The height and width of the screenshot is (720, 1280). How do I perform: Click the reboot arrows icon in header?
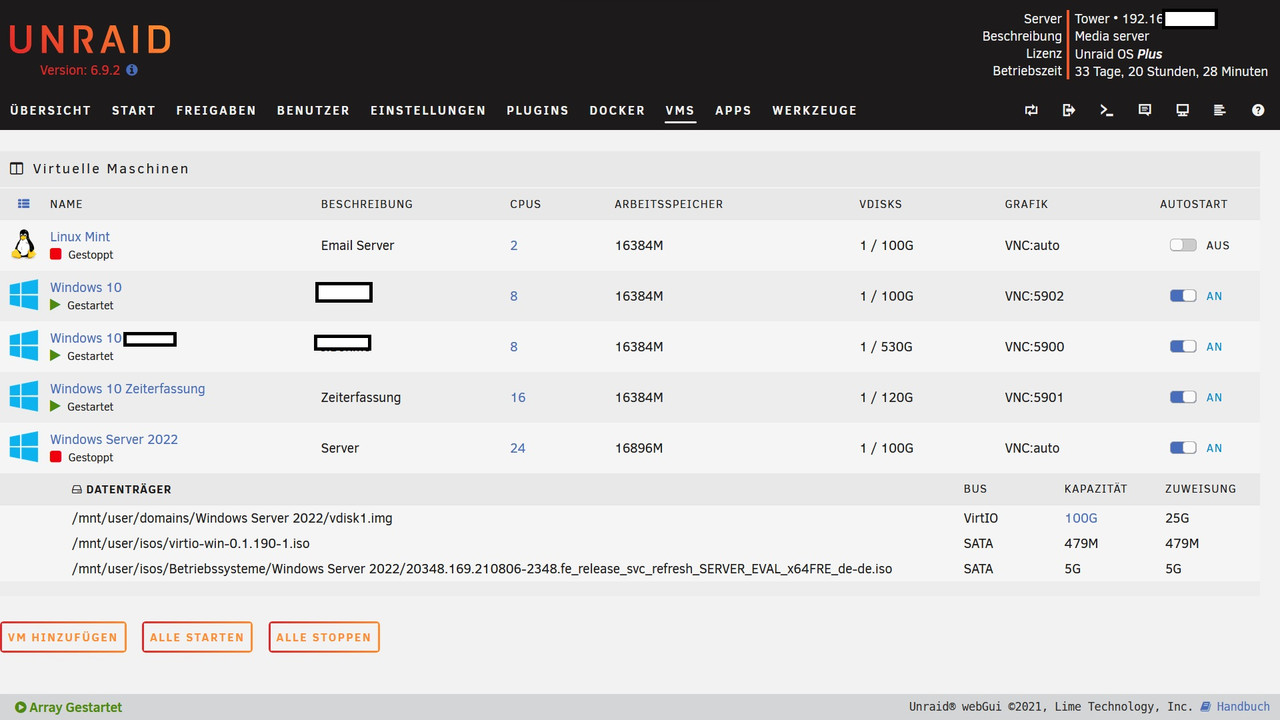coord(1031,110)
